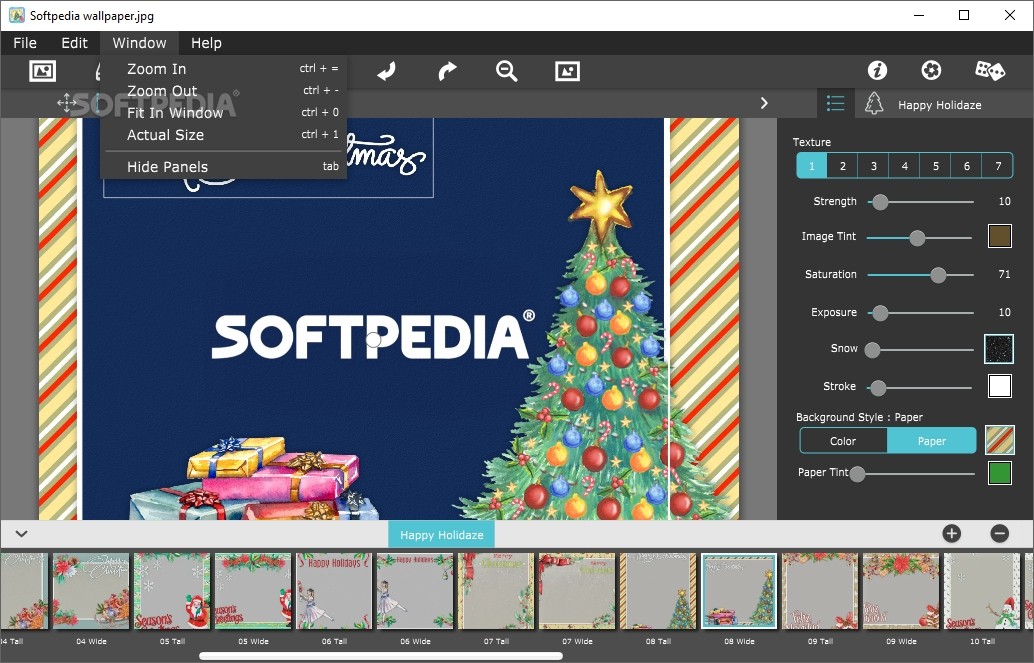Click the fit image toolbar icon
The image size is (1034, 663).
coord(567,71)
